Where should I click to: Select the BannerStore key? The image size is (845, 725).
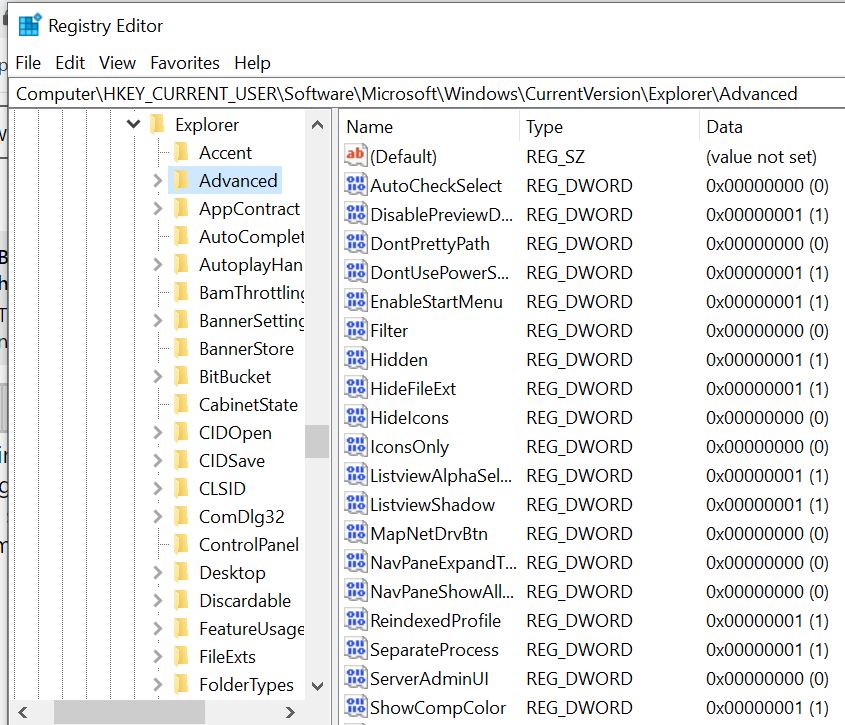coord(246,349)
